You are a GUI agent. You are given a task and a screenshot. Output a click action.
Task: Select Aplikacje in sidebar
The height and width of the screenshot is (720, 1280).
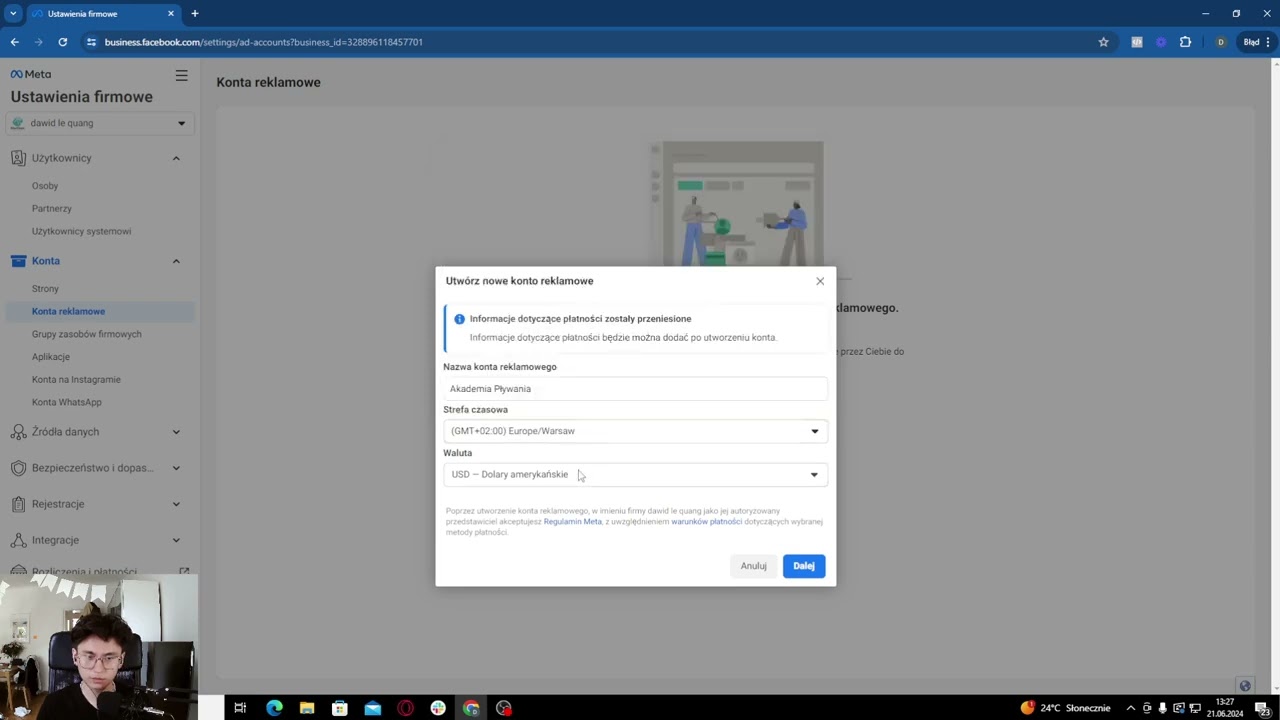click(51, 357)
